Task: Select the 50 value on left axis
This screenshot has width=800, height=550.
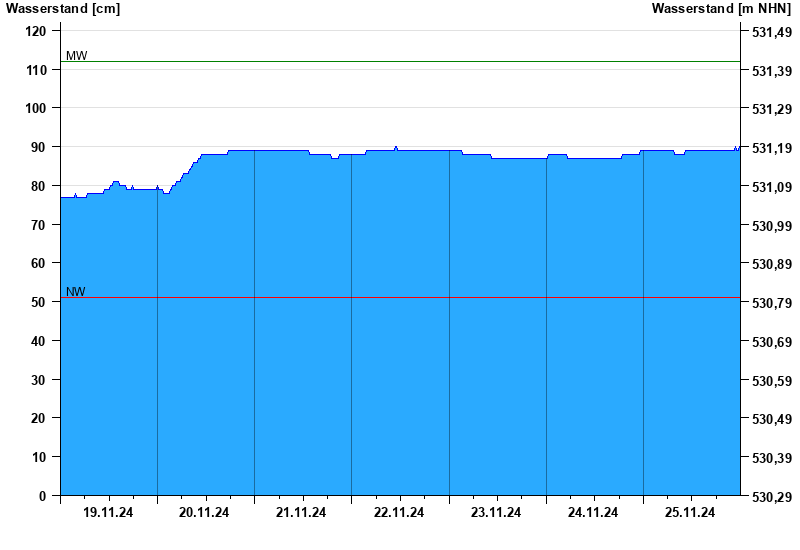Action: click(39, 302)
